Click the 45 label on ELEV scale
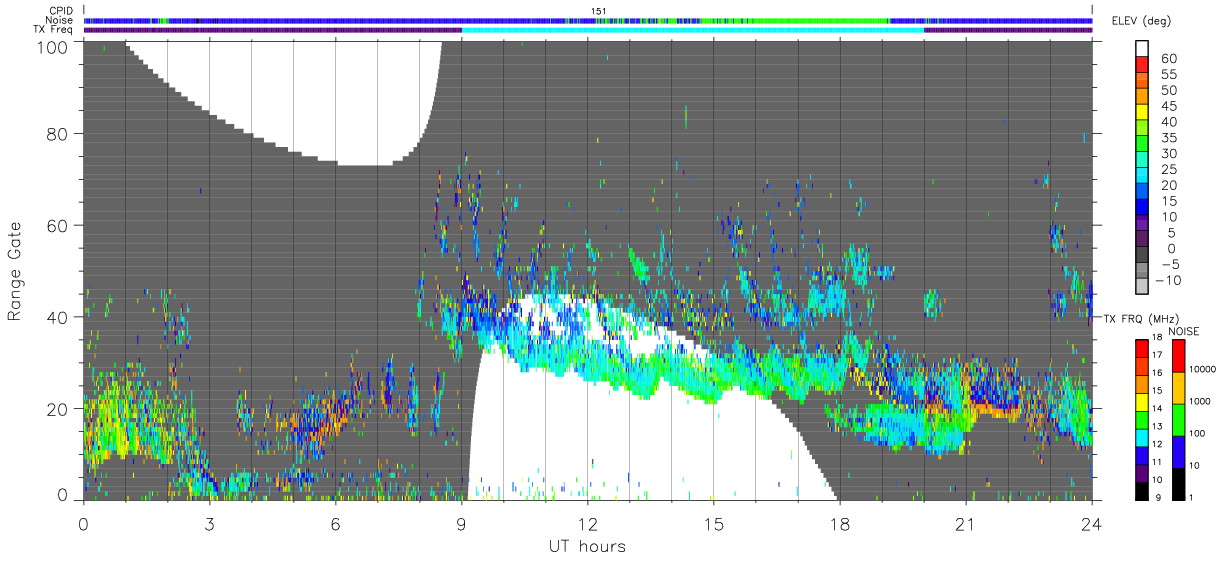 (x=1168, y=106)
